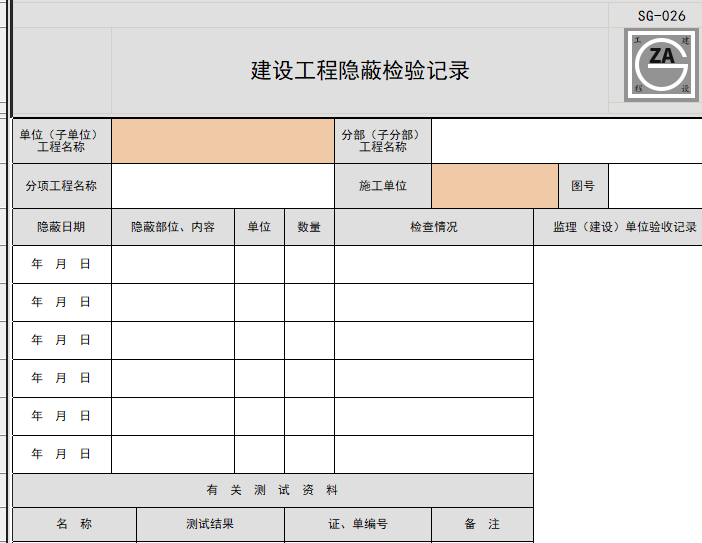Select the 单位 column header
Image resolution: width=702 pixels, height=543 pixels.
click(x=259, y=227)
